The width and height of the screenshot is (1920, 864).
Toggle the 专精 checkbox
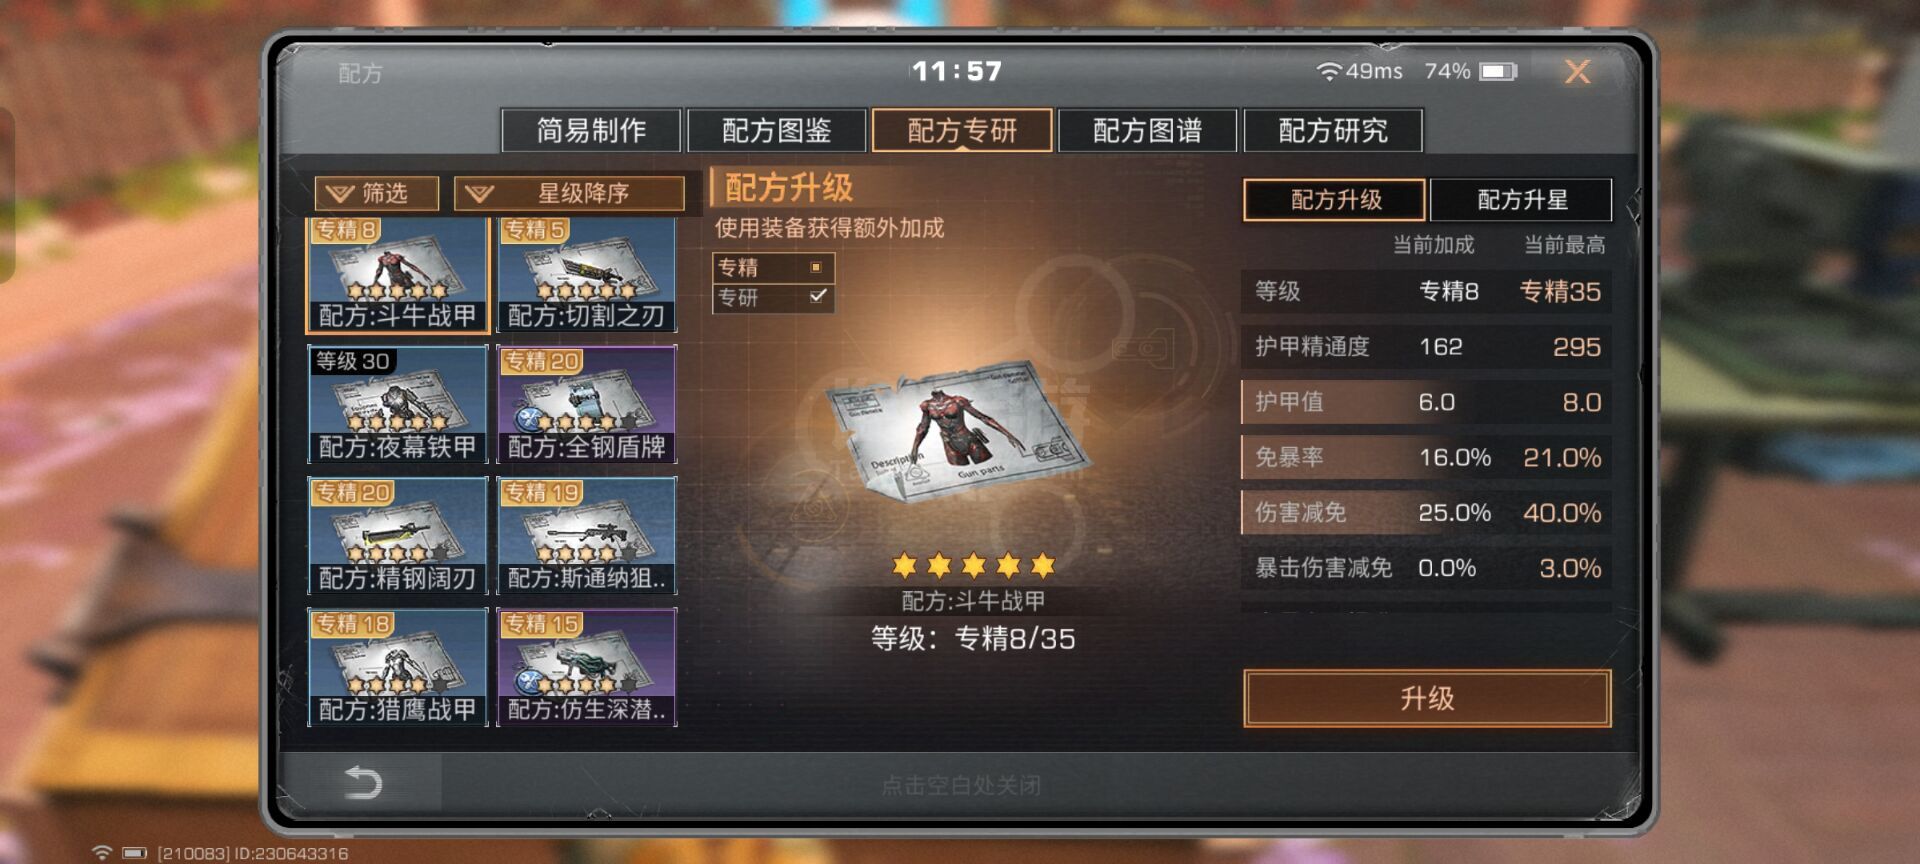pyautogui.click(x=816, y=267)
